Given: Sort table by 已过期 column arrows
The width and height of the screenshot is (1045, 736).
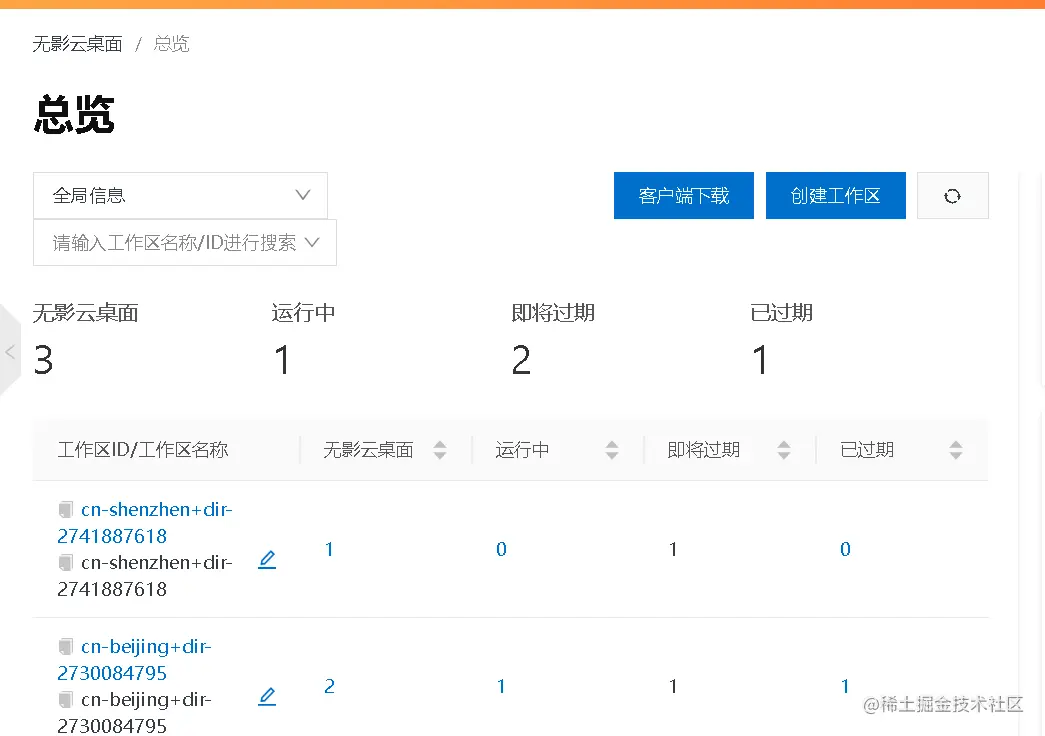Looking at the screenshot, I should point(956,450).
